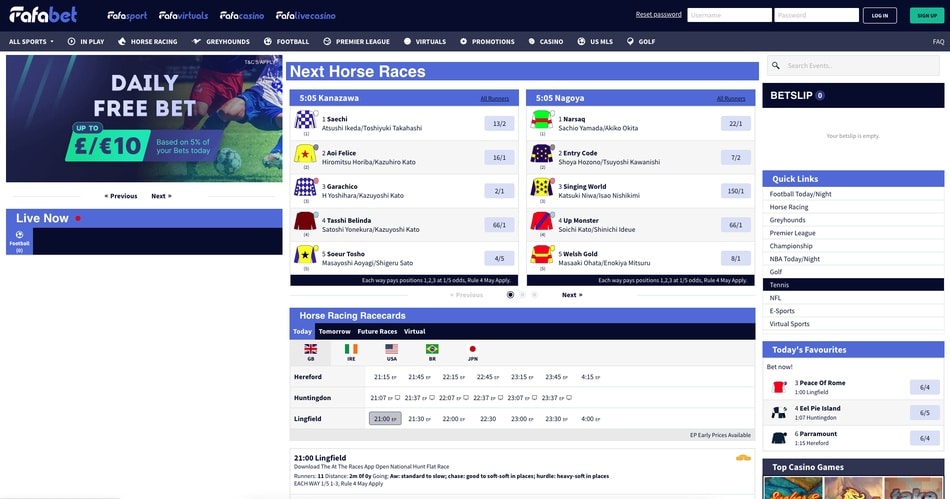This screenshot has width=950, height=499.
Task: Go to Fafasport section
Action: (127, 16)
